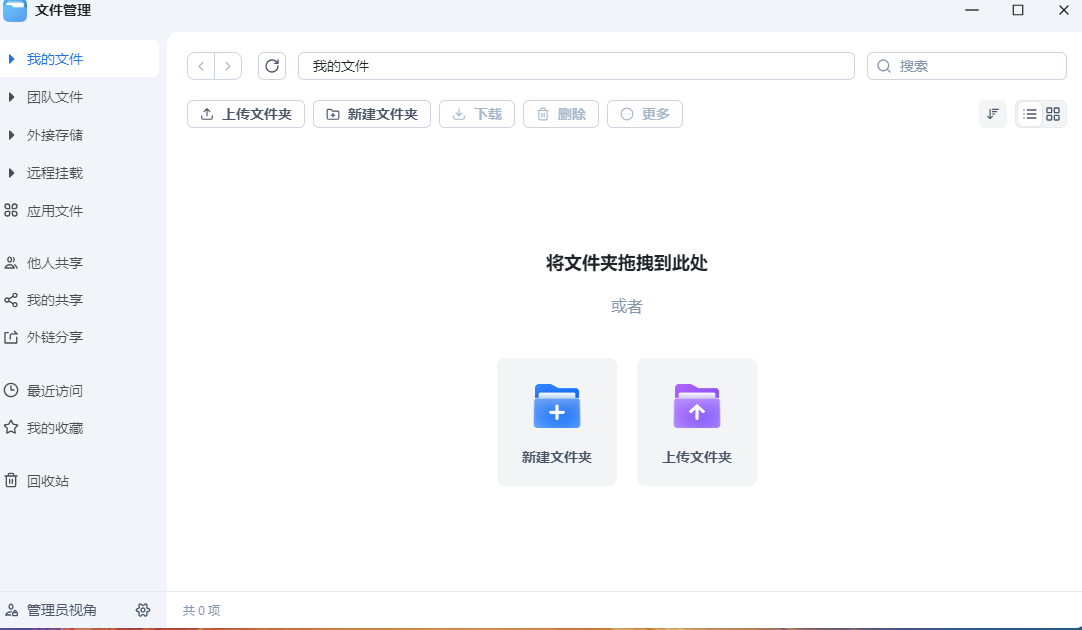The image size is (1082, 630).
Task: Click the 我的文件 path address bar
Action: coord(576,66)
